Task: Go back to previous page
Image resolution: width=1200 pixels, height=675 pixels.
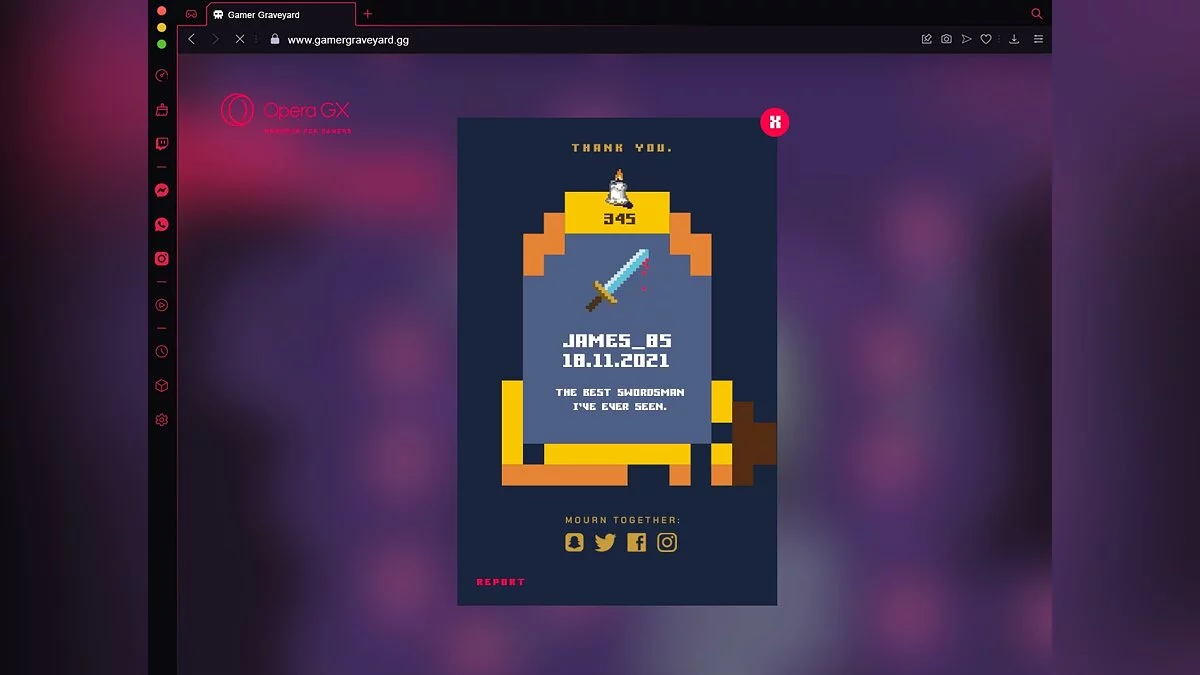Action: pyautogui.click(x=192, y=39)
